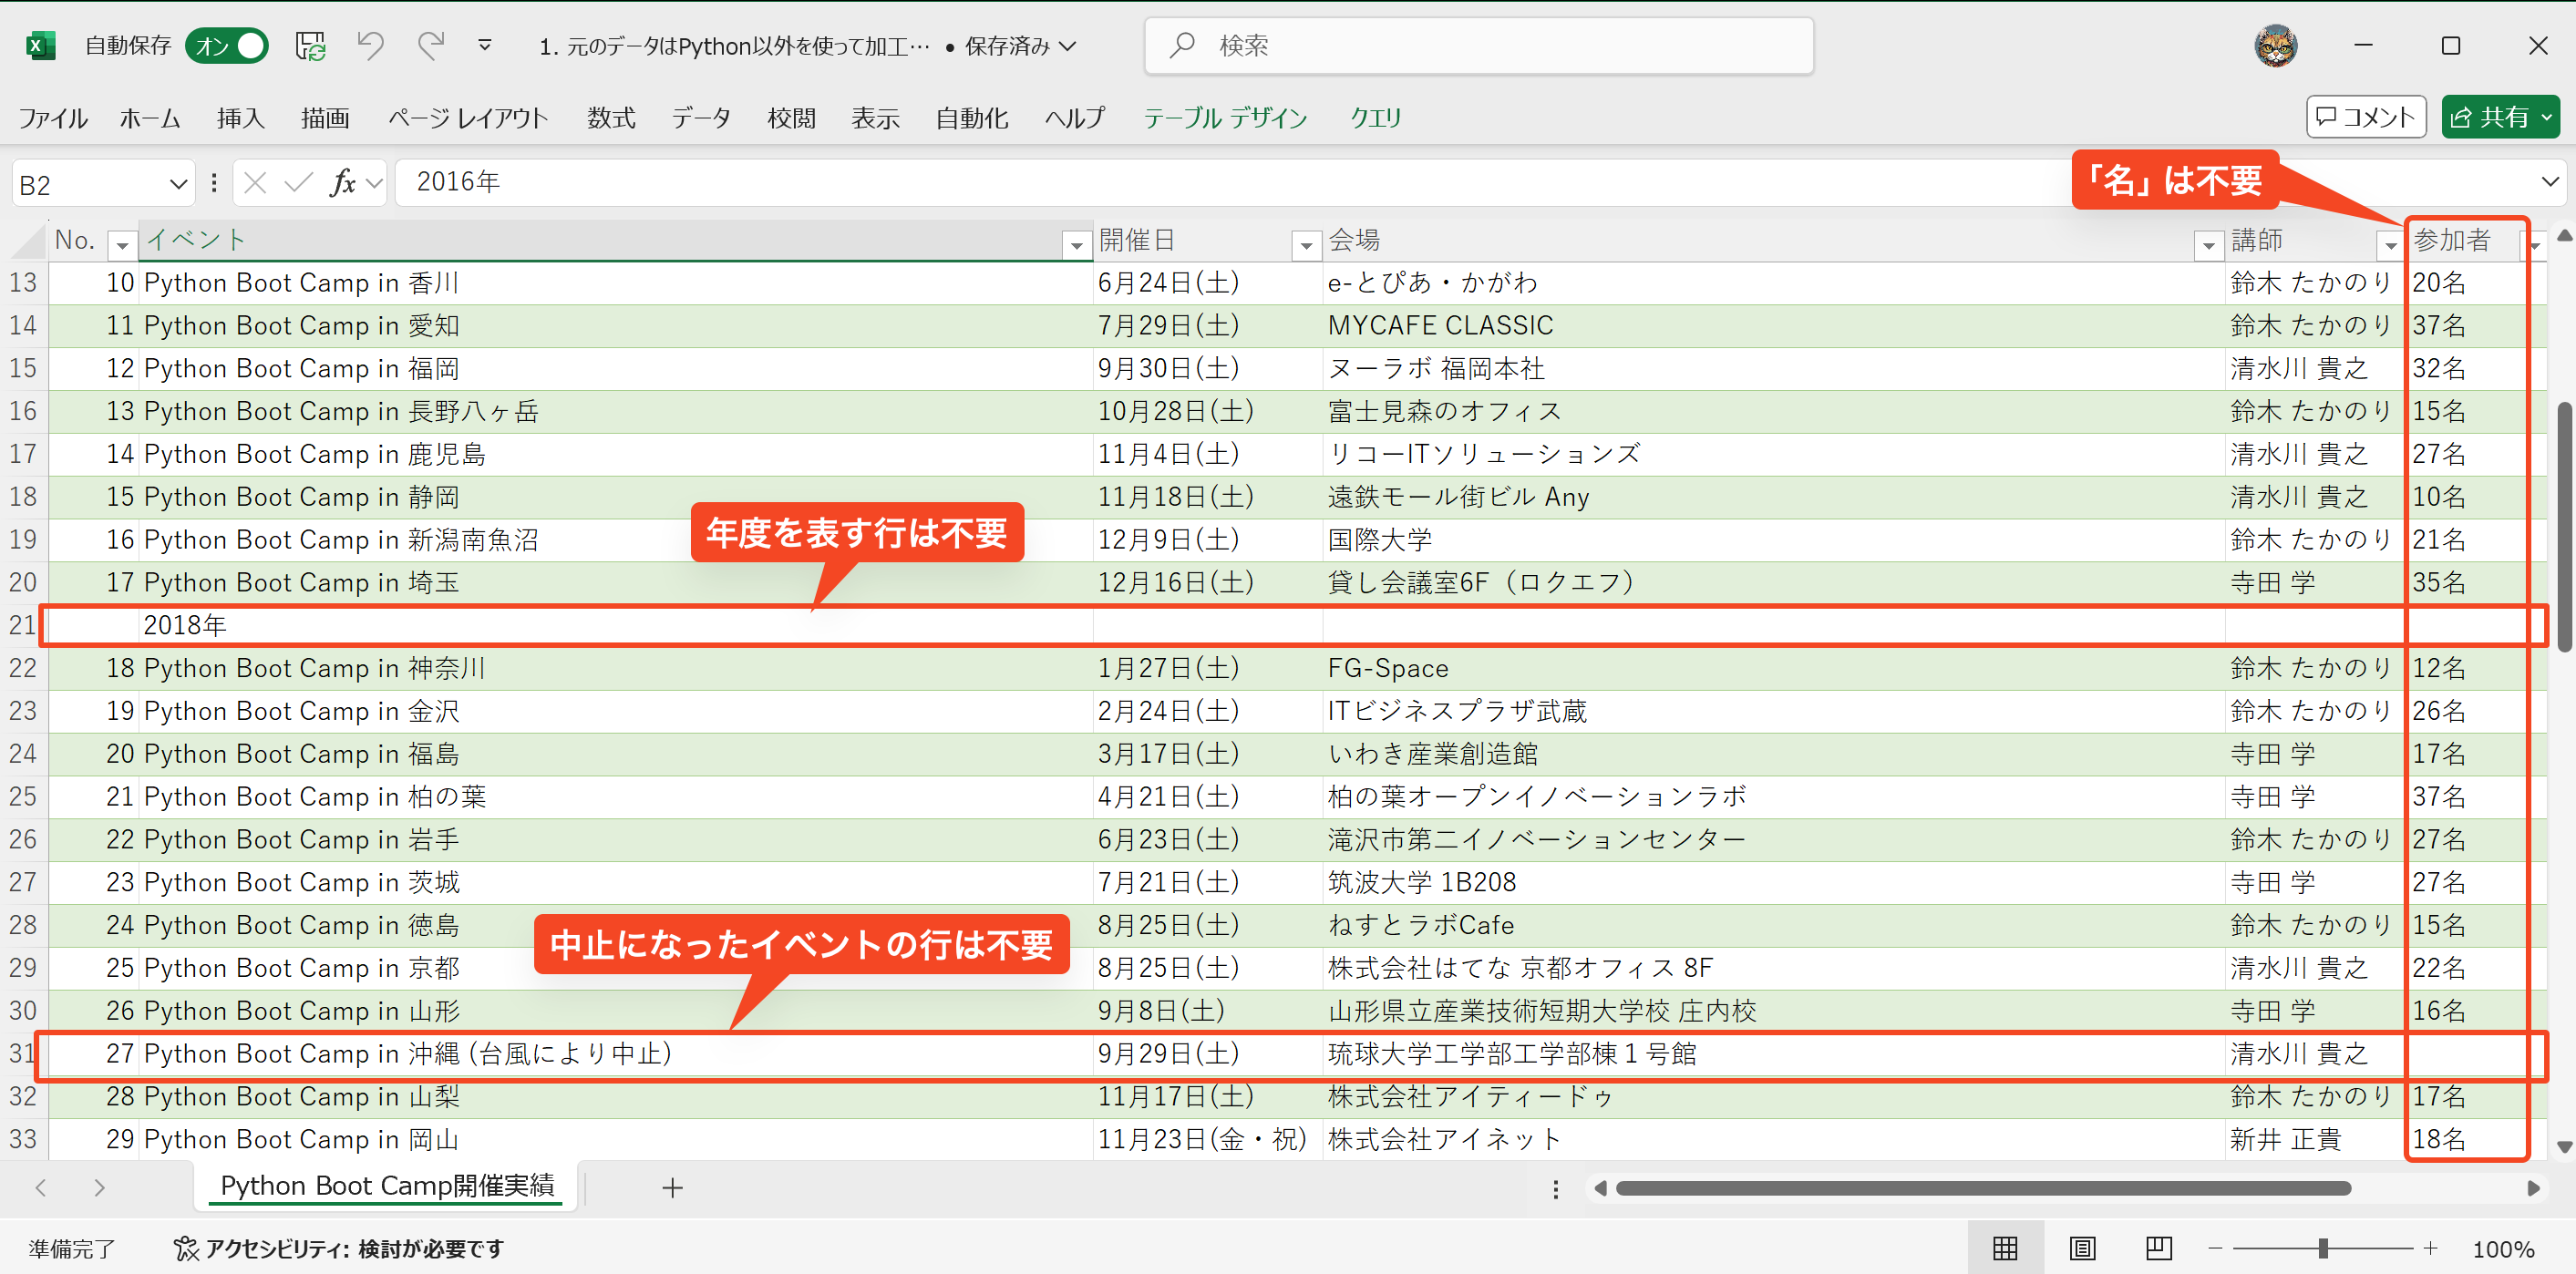Open the テーブル デザイン ribbon tab
Image resolution: width=2576 pixels, height=1274 pixels.
tap(1225, 118)
